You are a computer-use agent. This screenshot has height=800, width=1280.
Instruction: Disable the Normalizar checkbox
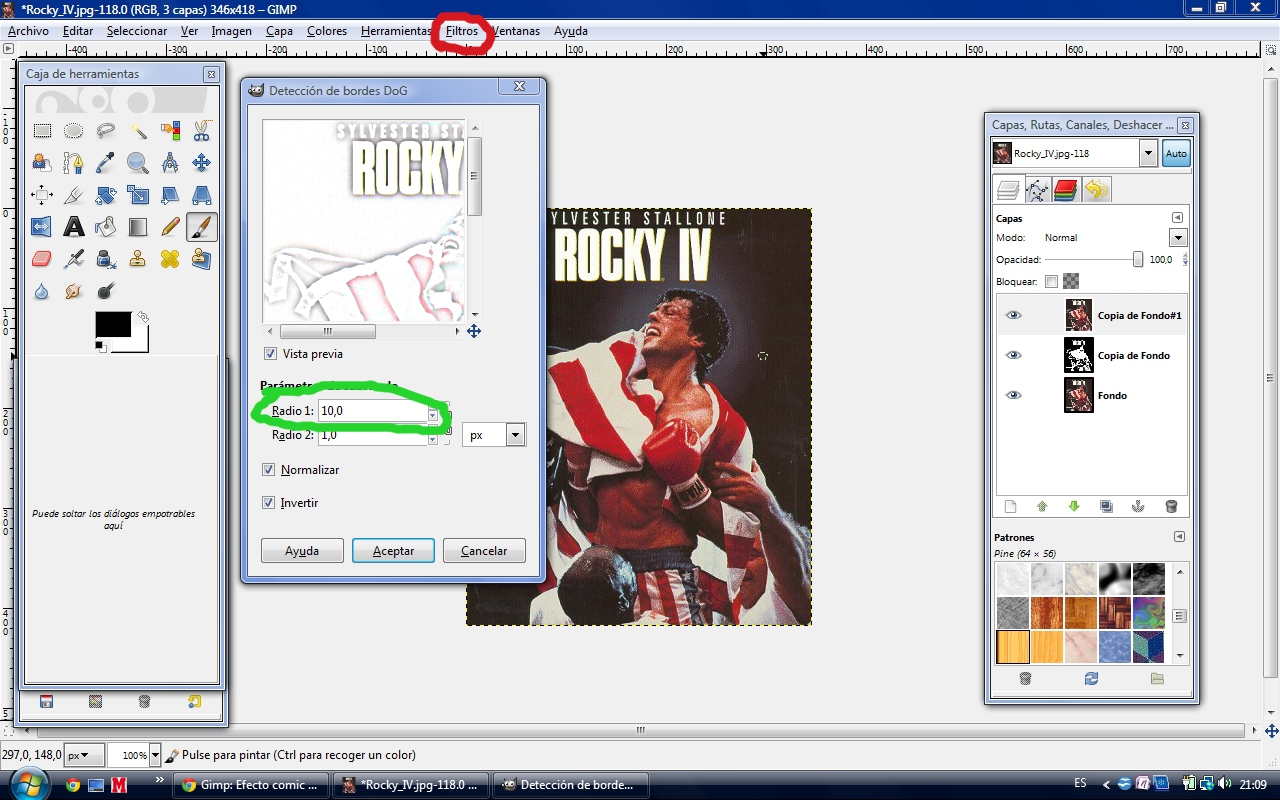click(268, 469)
